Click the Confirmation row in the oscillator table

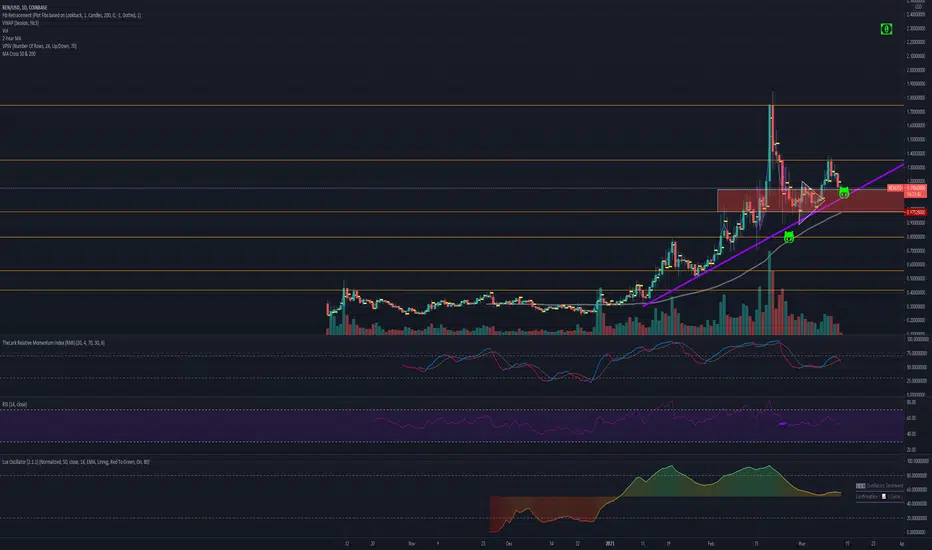(879, 496)
